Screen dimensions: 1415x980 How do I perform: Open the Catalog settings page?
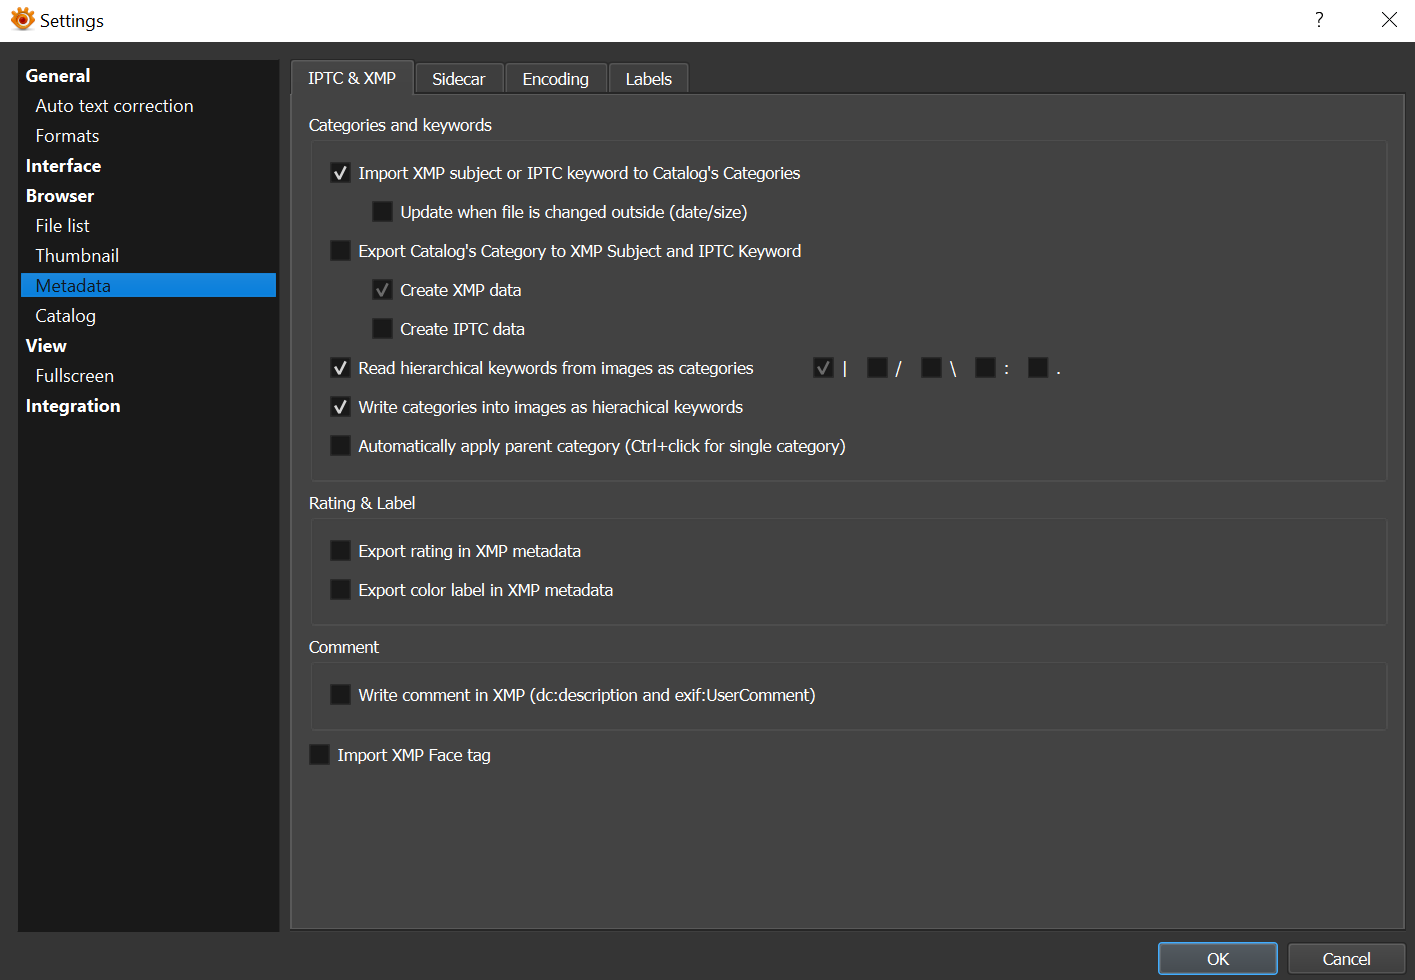66,316
